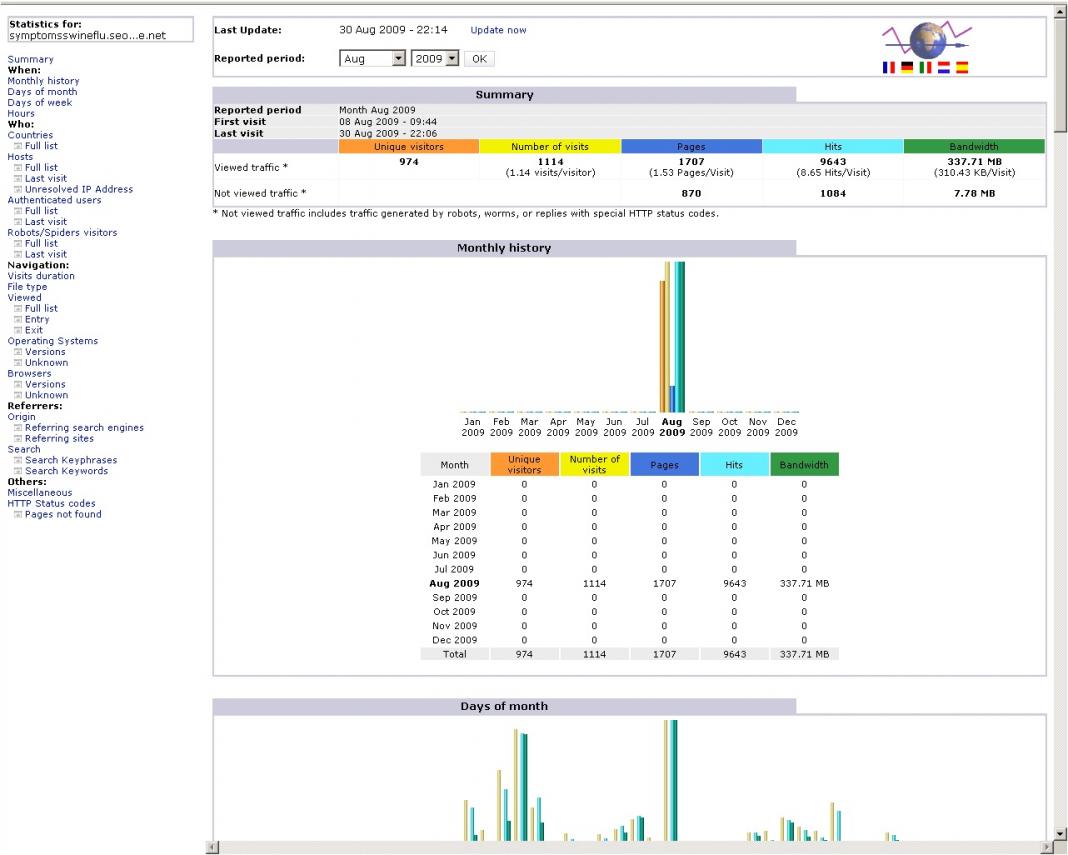Viewport: 1068px width, 855px height.
Task: Open the month dropdown showing Aug
Action: [372, 59]
